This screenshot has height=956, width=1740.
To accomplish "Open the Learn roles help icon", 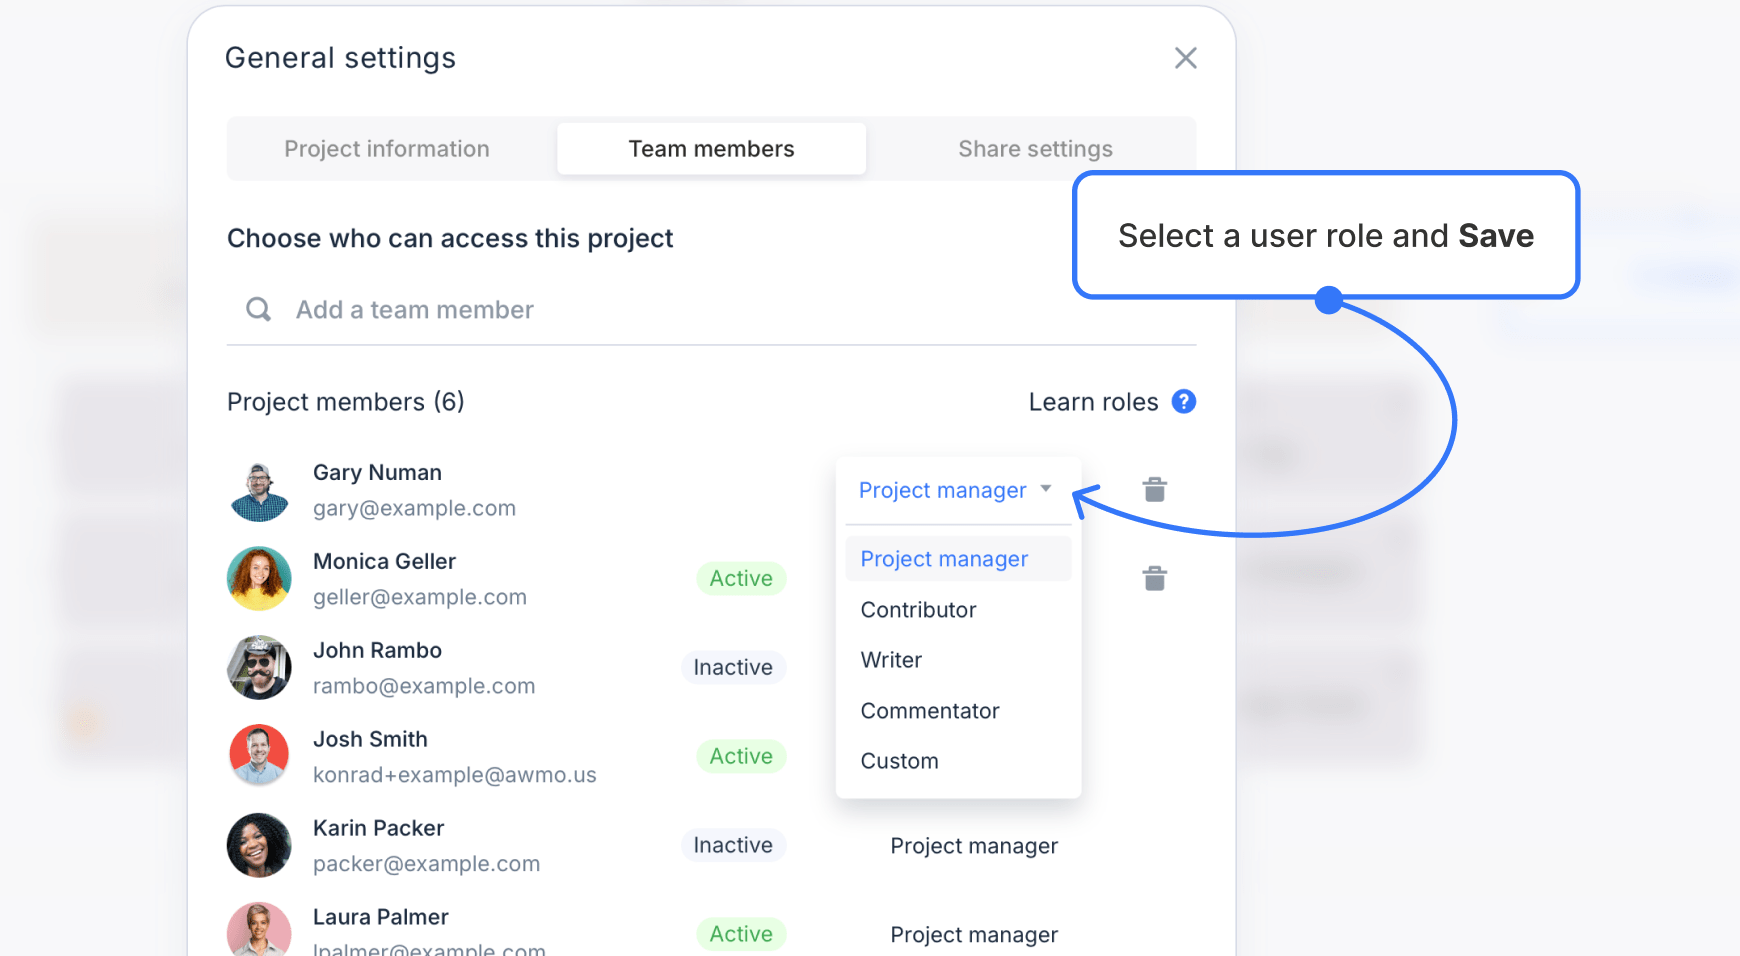I will (1184, 401).
